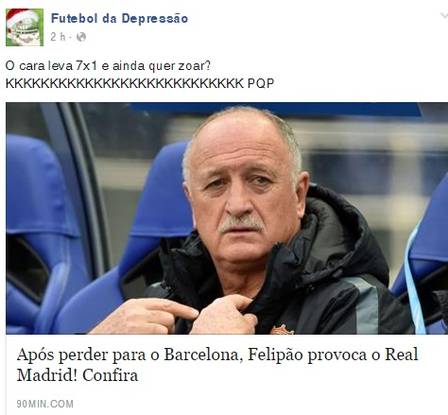Click the word "Confira" in the headline
This screenshot has width=448, height=415.
(x=110, y=375)
